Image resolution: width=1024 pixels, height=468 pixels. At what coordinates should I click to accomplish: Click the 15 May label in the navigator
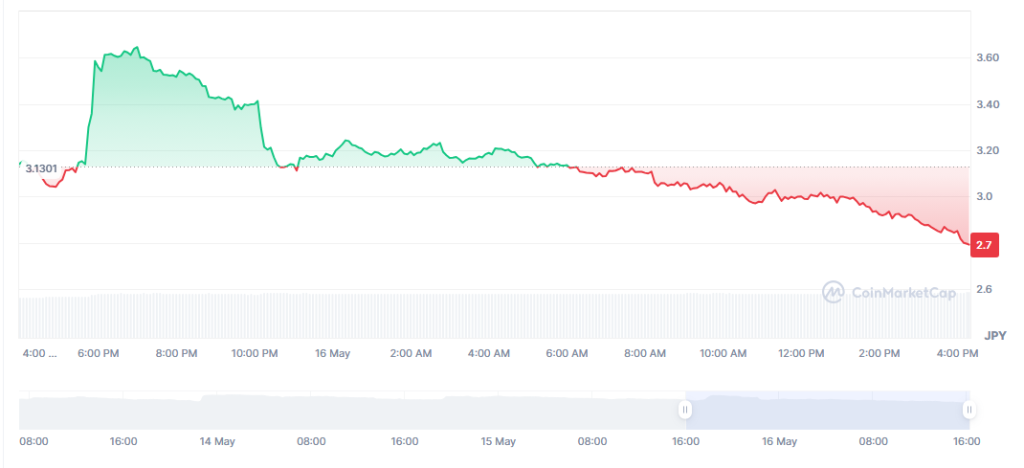(x=498, y=441)
